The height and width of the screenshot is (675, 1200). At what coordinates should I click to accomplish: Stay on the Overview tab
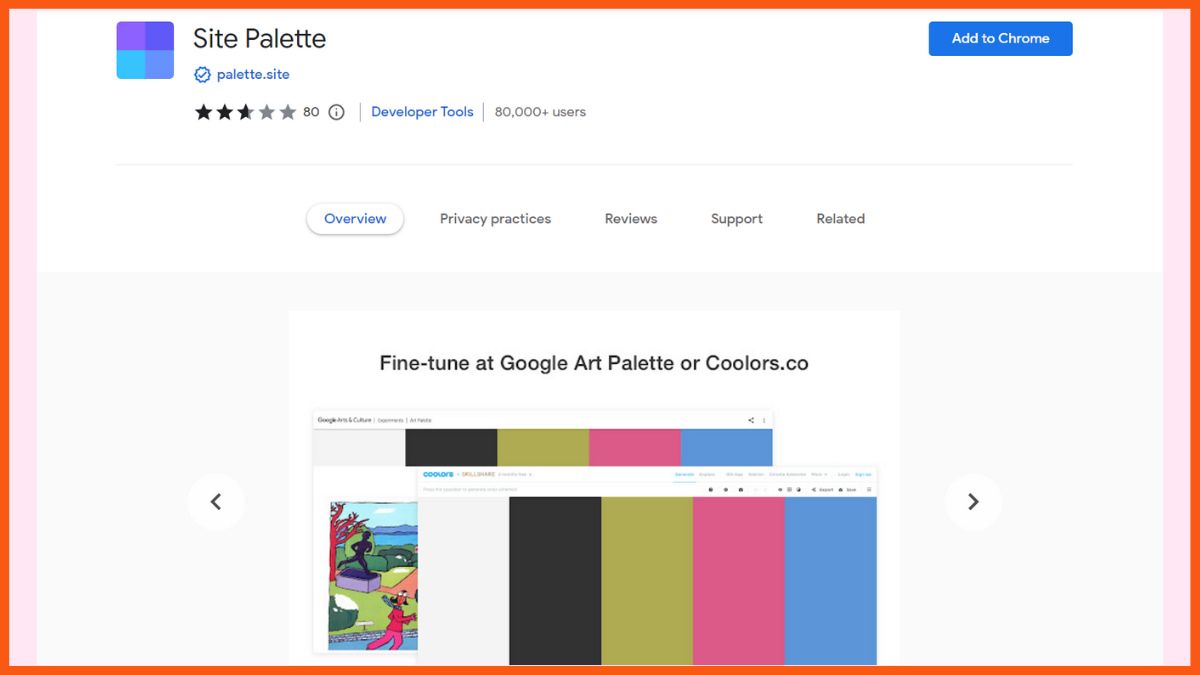click(355, 218)
